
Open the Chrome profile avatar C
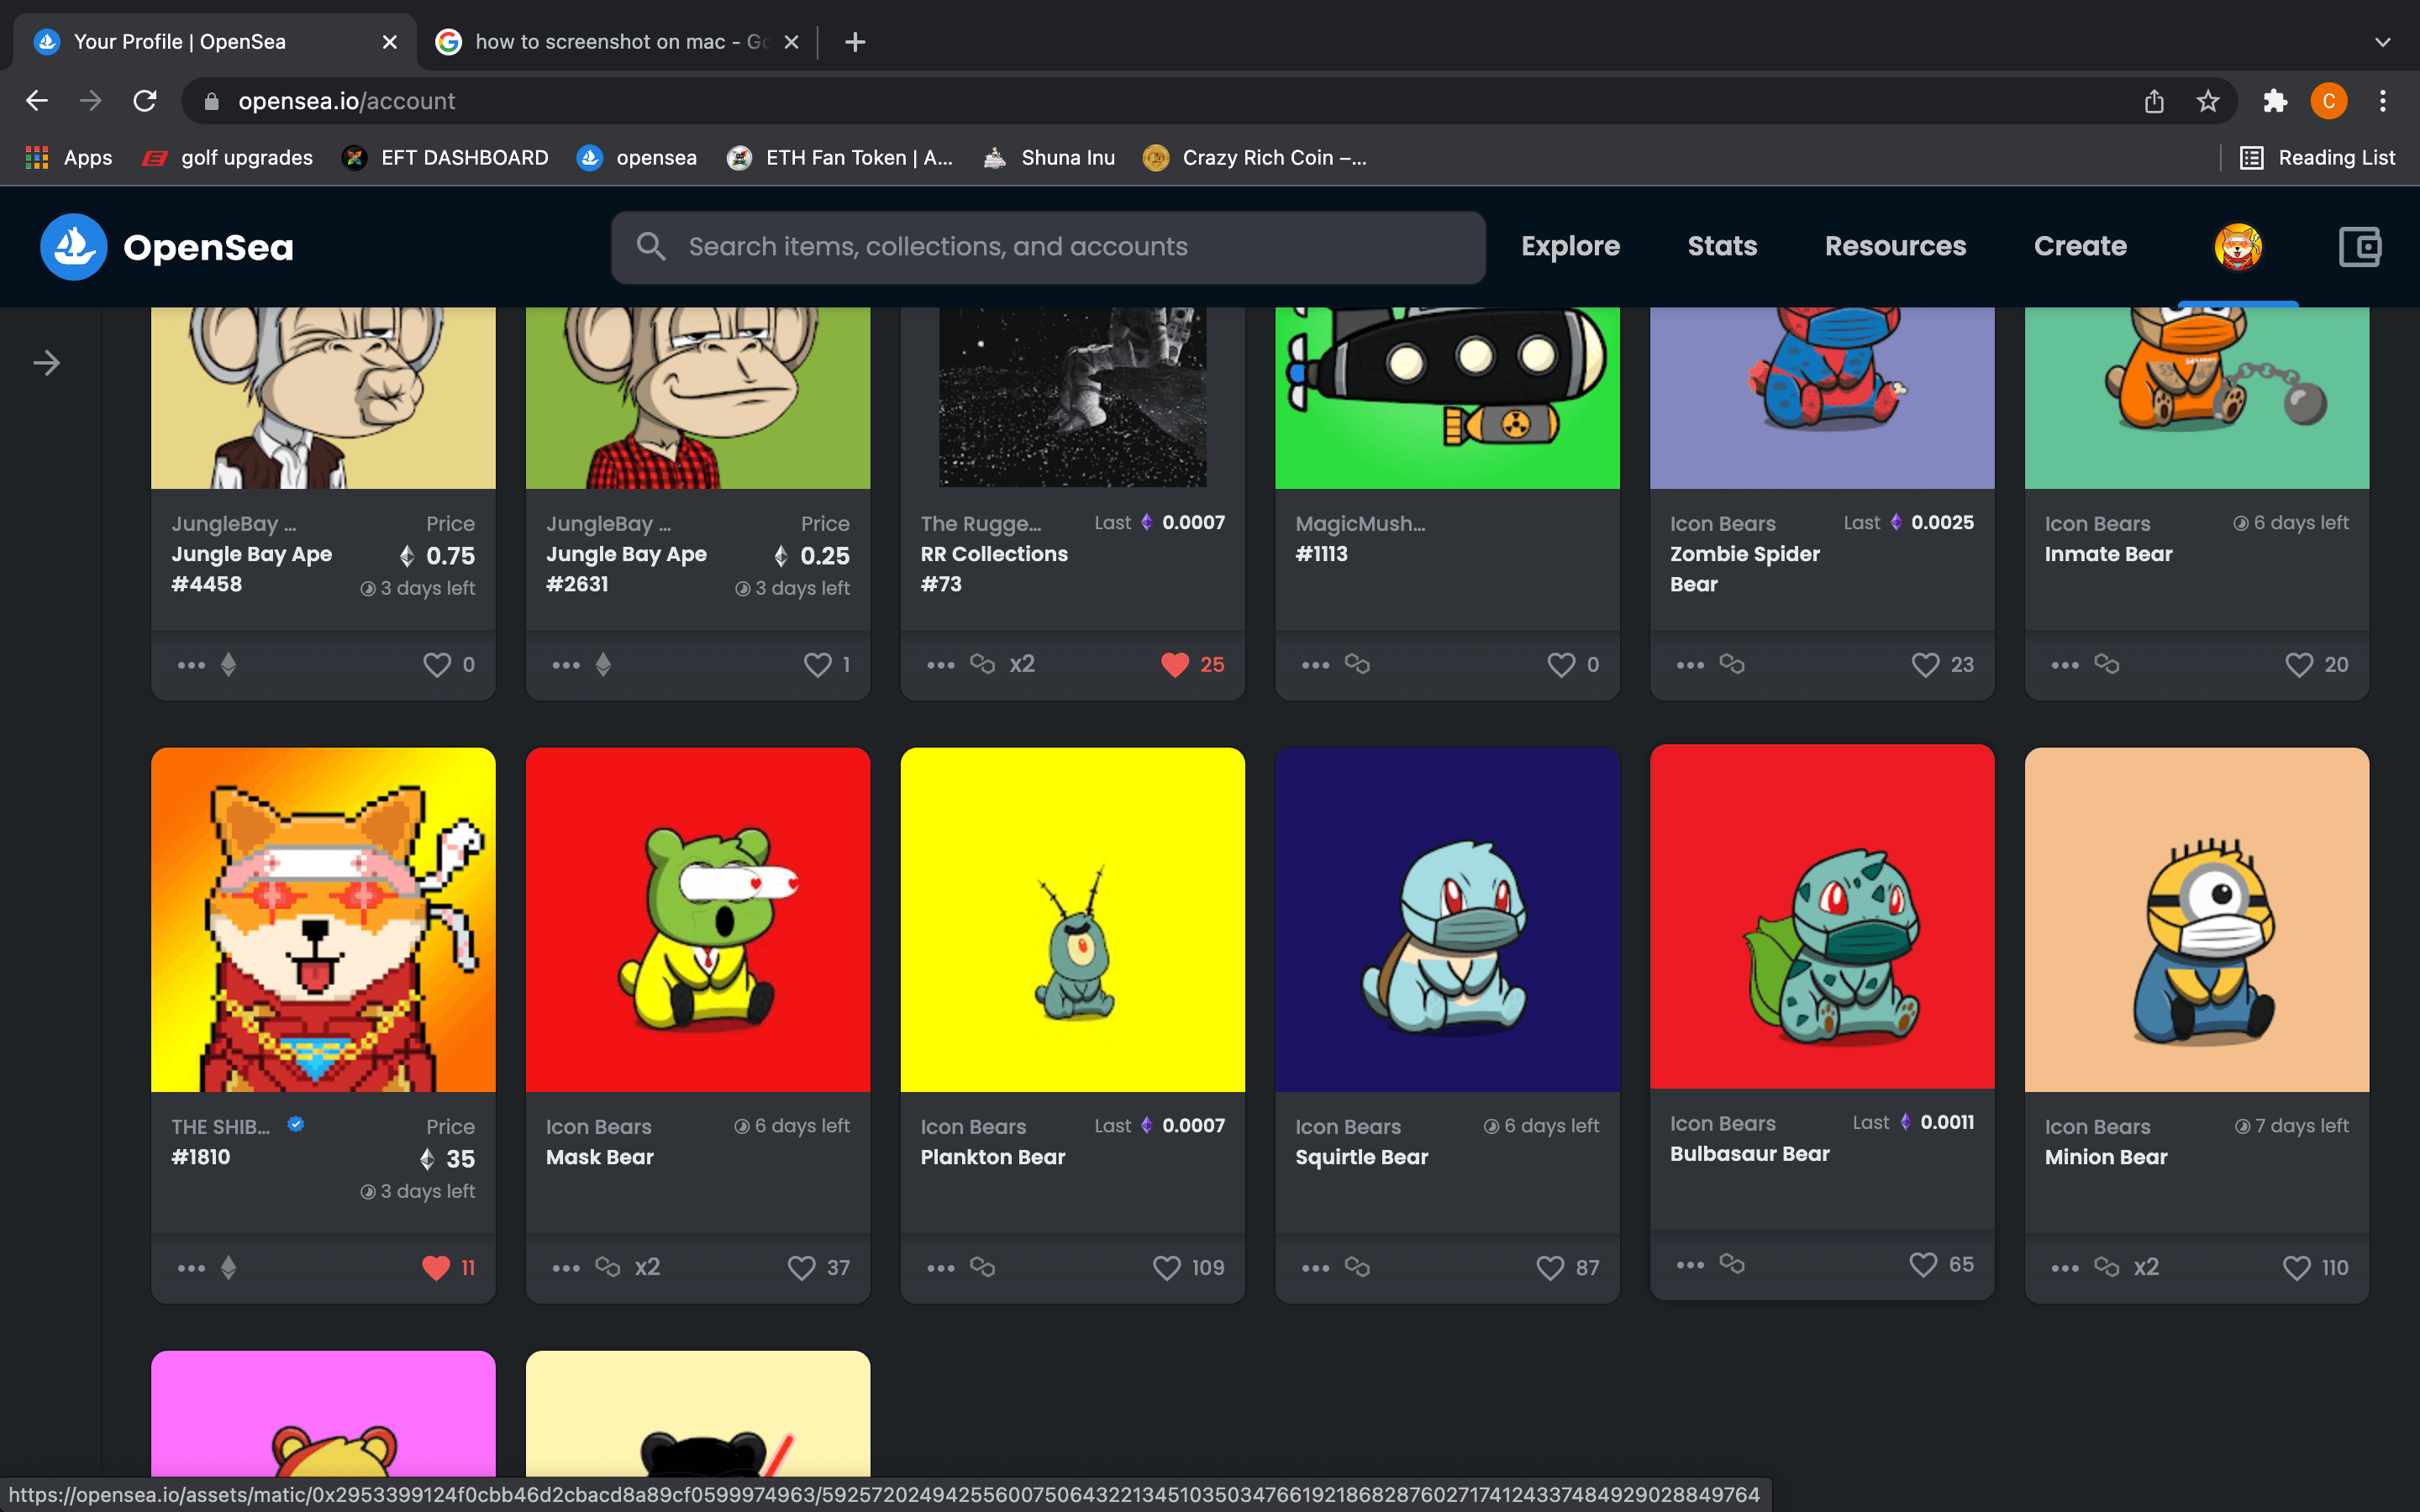click(x=2329, y=101)
